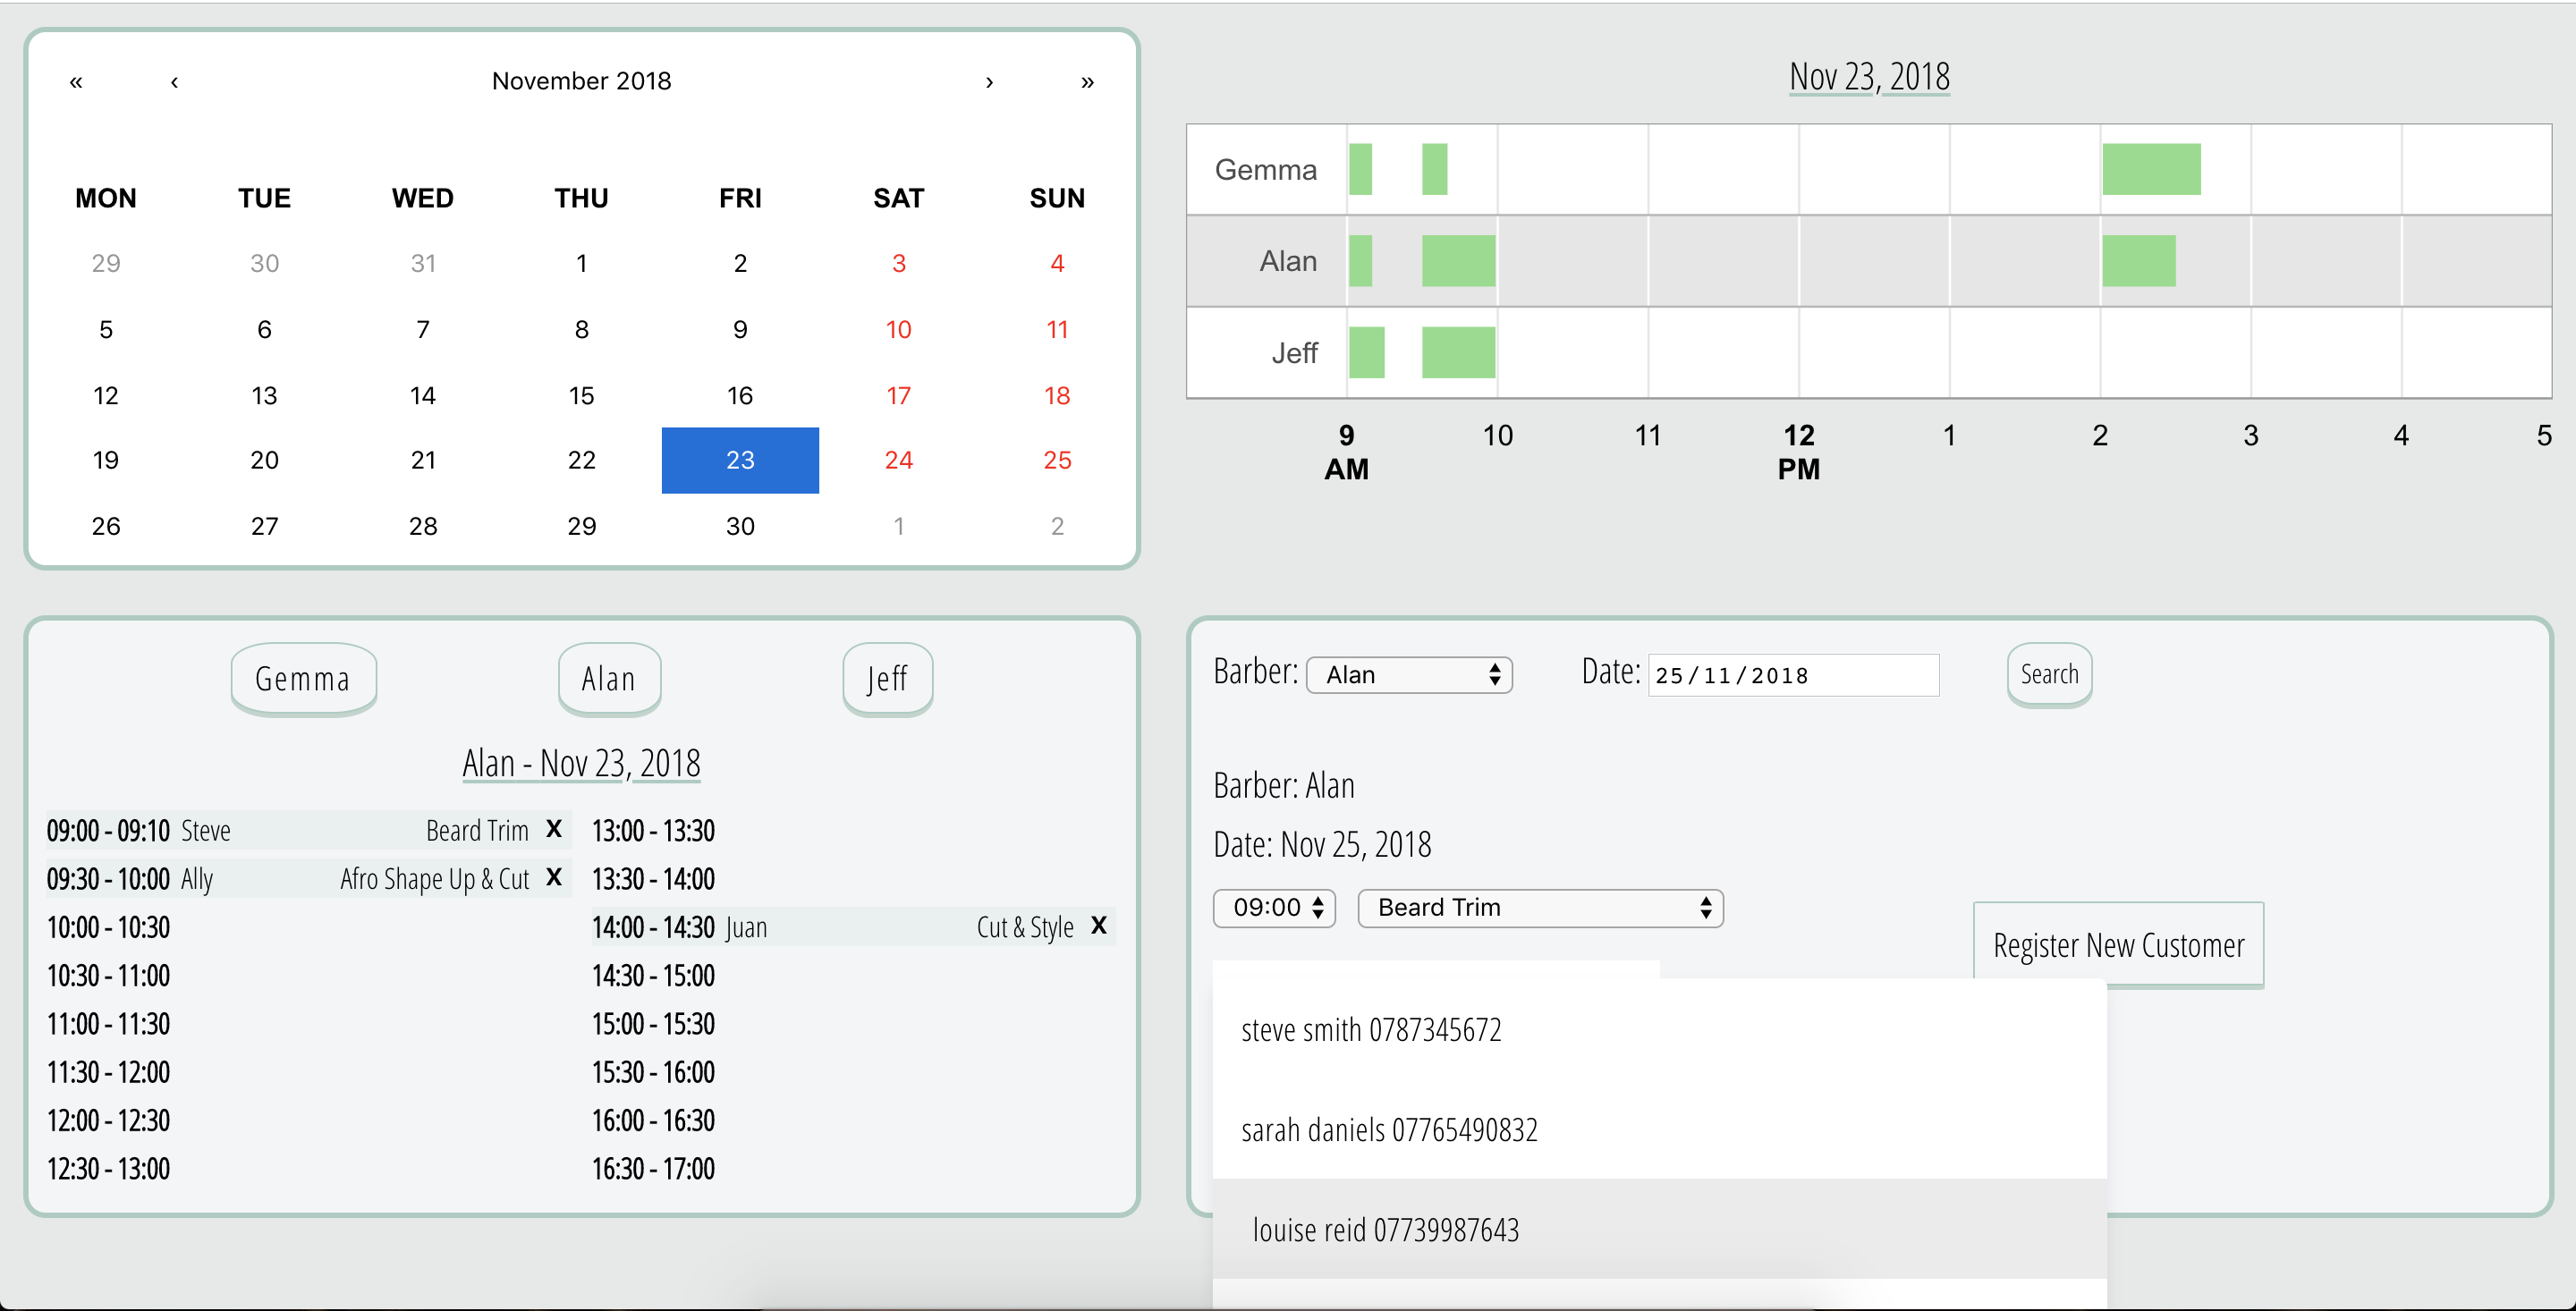The height and width of the screenshot is (1311, 2576).
Task: Select November 24 in the calendar
Action: pos(898,460)
